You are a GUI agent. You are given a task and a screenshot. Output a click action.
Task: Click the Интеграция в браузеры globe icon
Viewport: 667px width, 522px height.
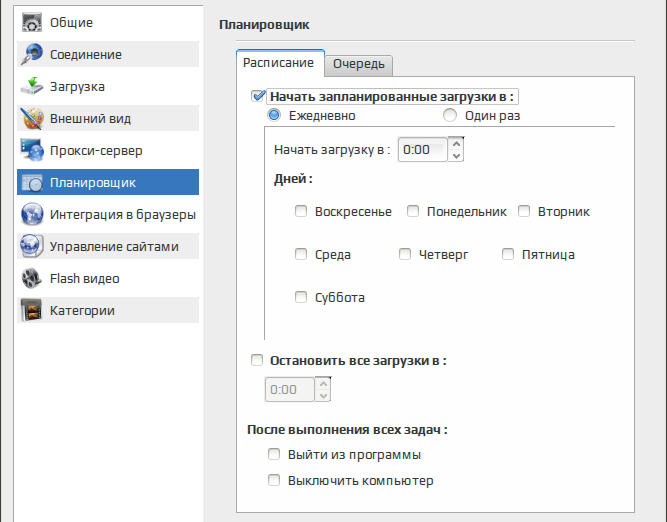32,214
